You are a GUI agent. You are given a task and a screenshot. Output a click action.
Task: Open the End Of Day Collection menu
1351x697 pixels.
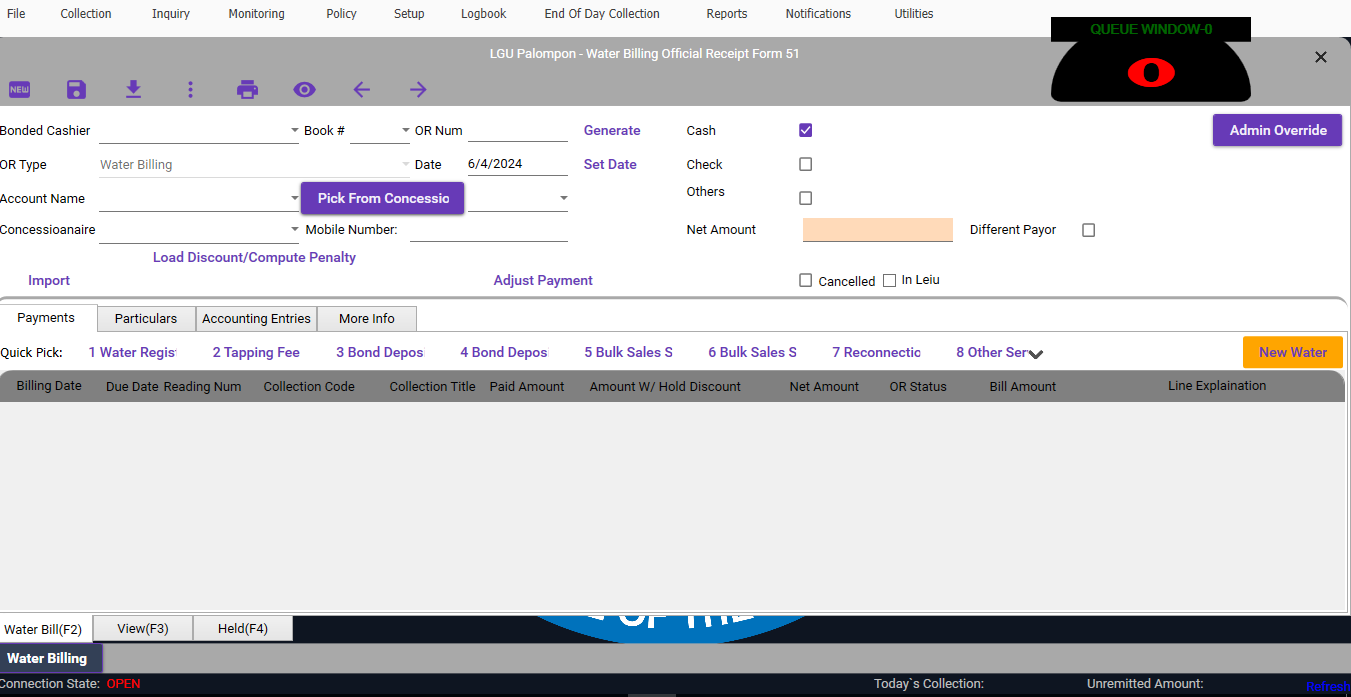[x=601, y=14]
